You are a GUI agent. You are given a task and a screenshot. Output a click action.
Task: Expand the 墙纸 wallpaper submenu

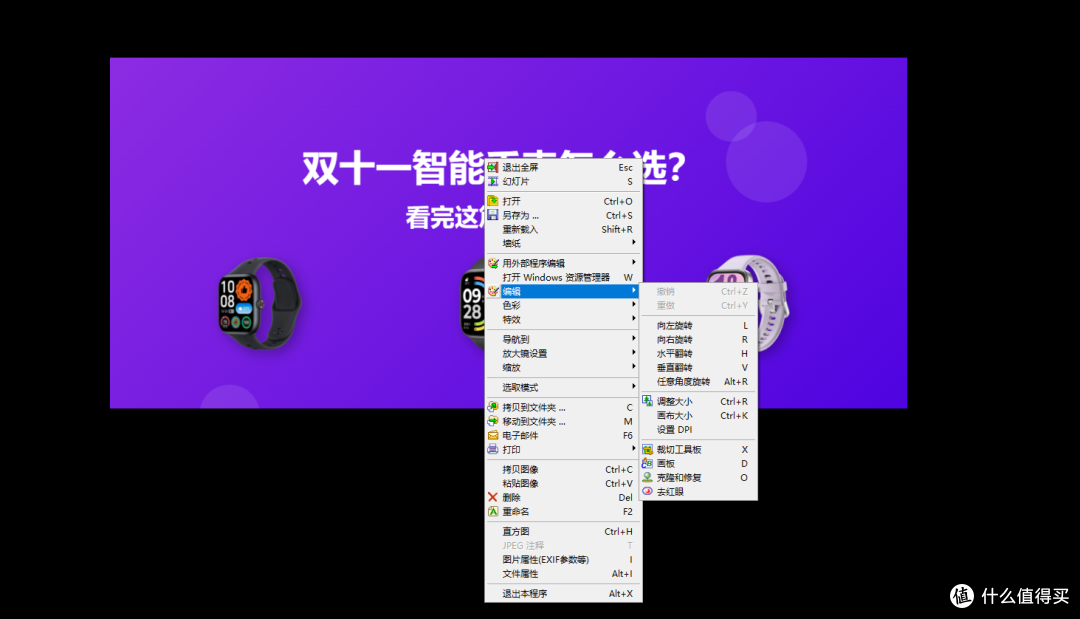pos(563,243)
